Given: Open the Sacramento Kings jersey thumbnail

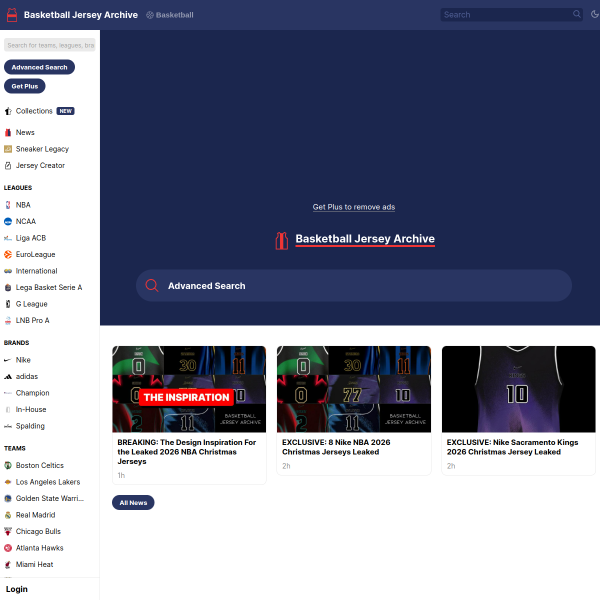Looking at the screenshot, I should click(518, 389).
